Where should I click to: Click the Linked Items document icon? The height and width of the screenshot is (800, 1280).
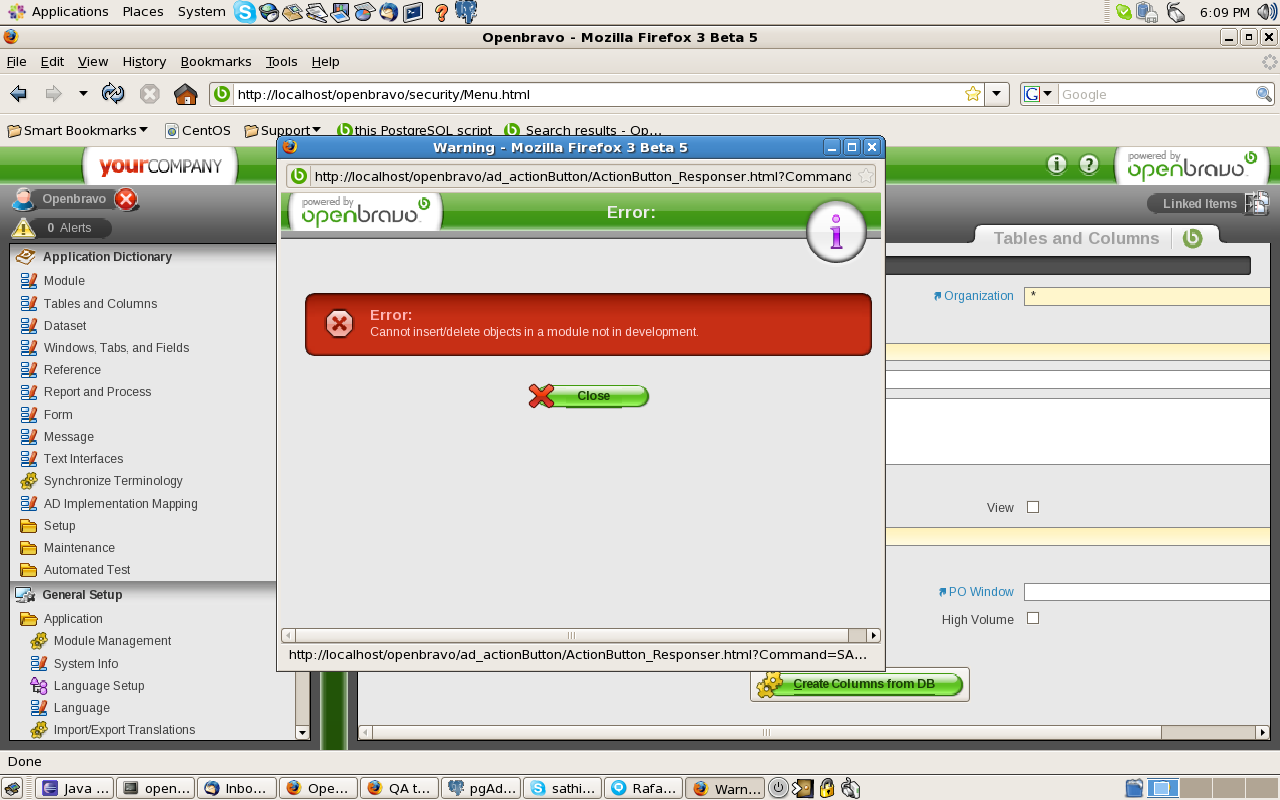point(1258,203)
